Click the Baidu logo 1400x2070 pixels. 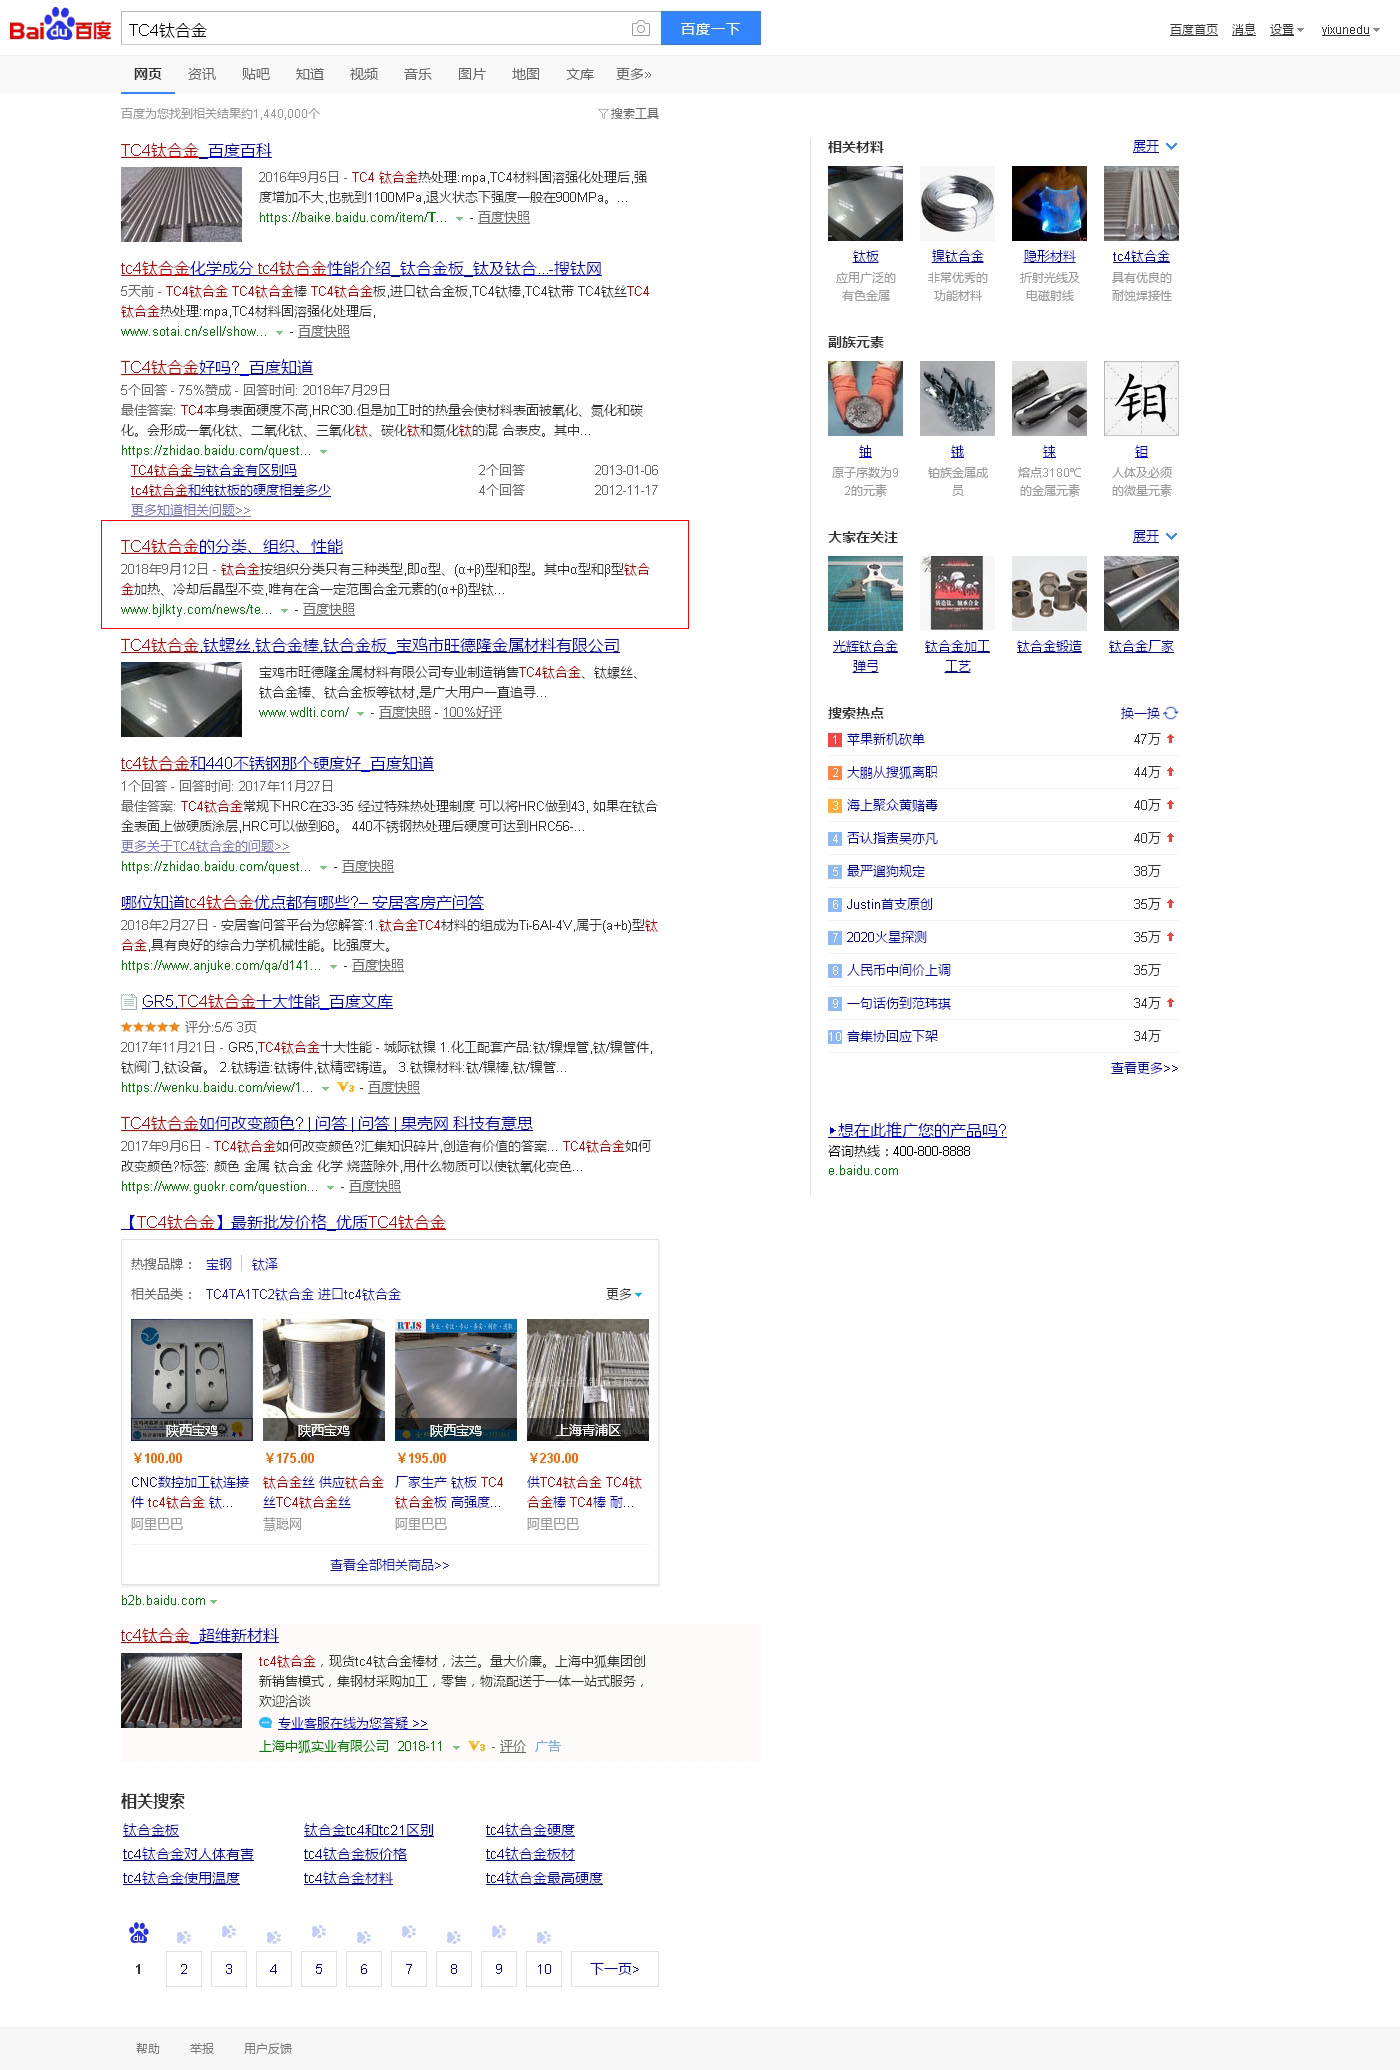pyautogui.click(x=60, y=25)
